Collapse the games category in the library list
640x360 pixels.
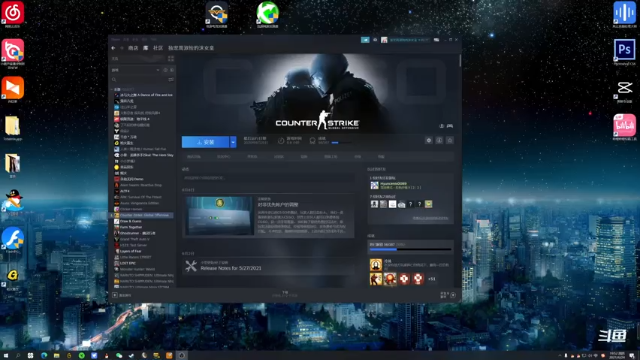click(112, 89)
